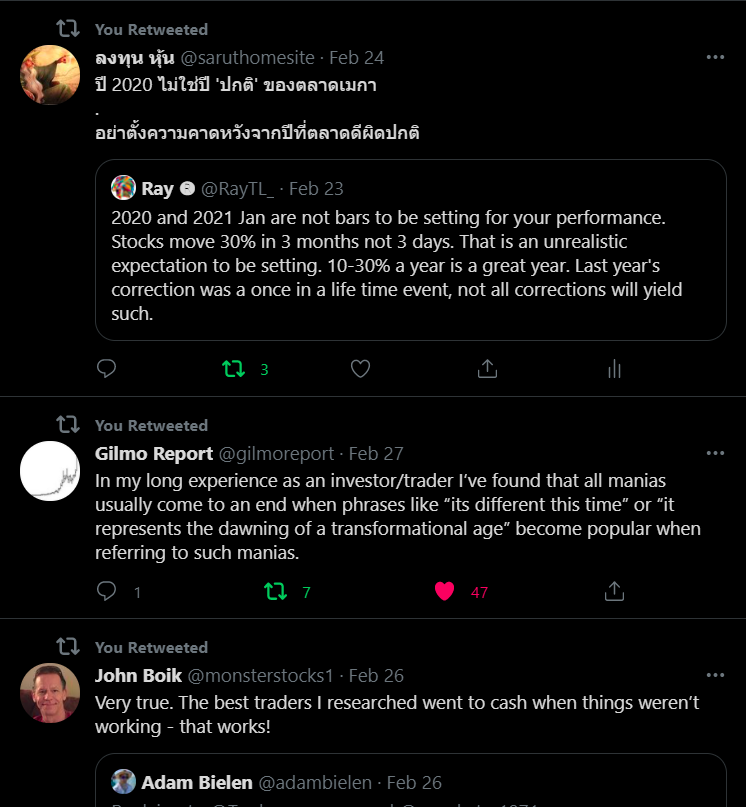This screenshot has height=807, width=746.
Task: Share the saruthomesite tweet
Action: (487, 369)
